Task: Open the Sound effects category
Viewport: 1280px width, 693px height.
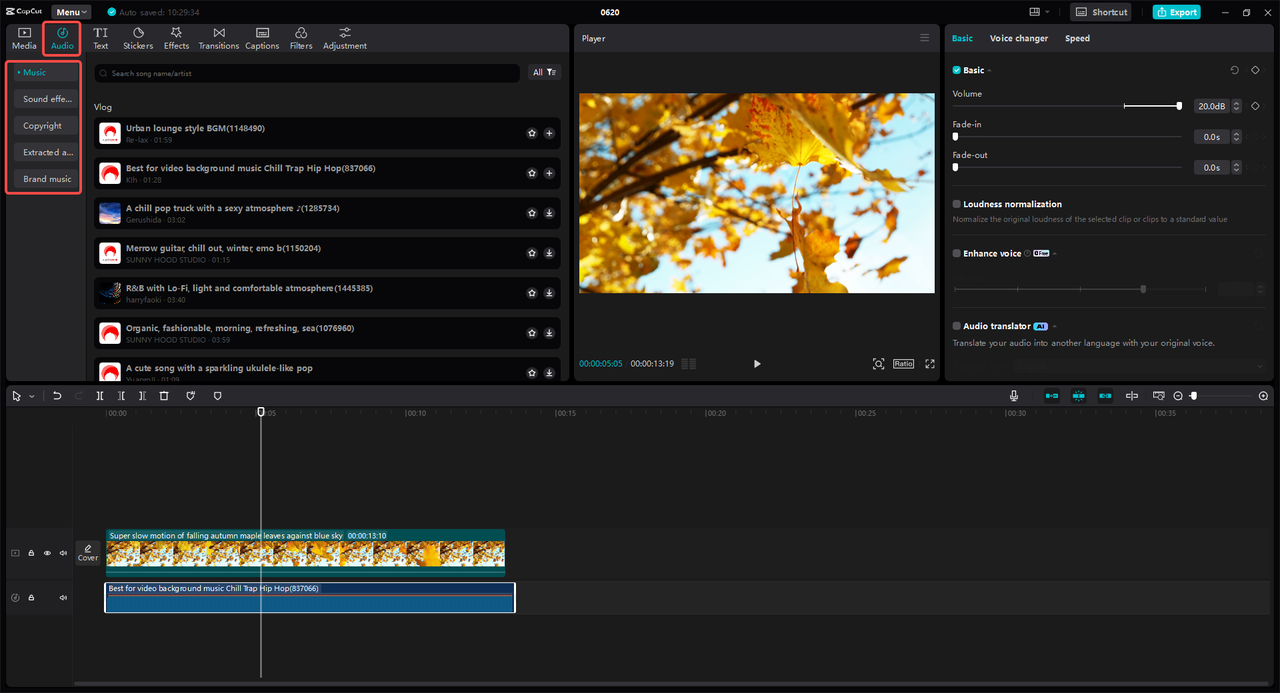Action: point(47,99)
